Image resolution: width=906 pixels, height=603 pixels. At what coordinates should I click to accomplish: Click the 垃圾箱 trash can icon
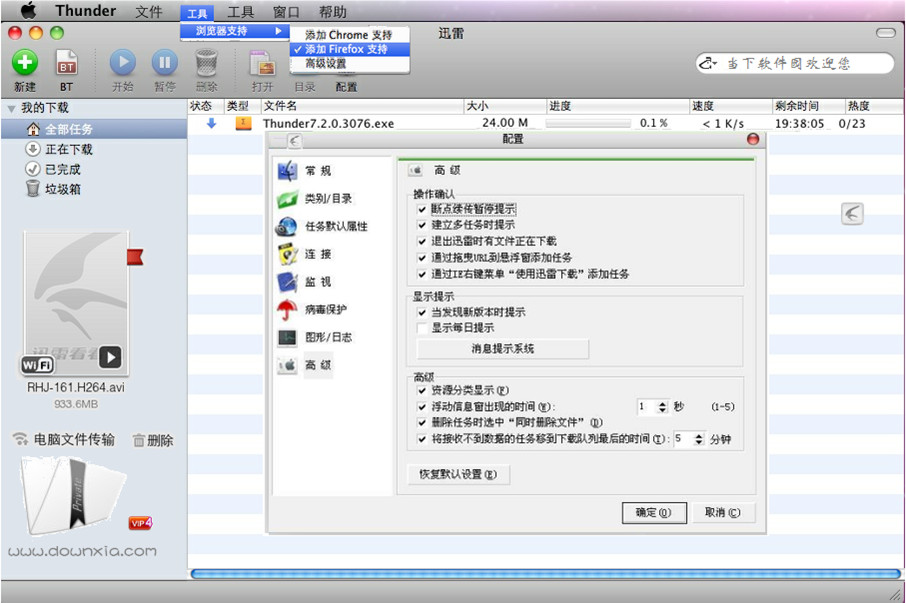click(33, 189)
